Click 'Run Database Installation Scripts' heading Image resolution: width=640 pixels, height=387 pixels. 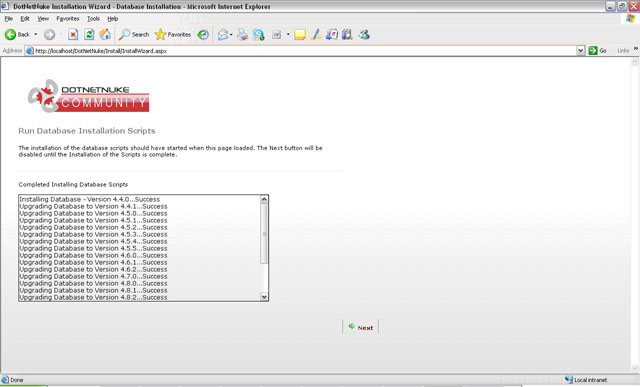(87, 131)
